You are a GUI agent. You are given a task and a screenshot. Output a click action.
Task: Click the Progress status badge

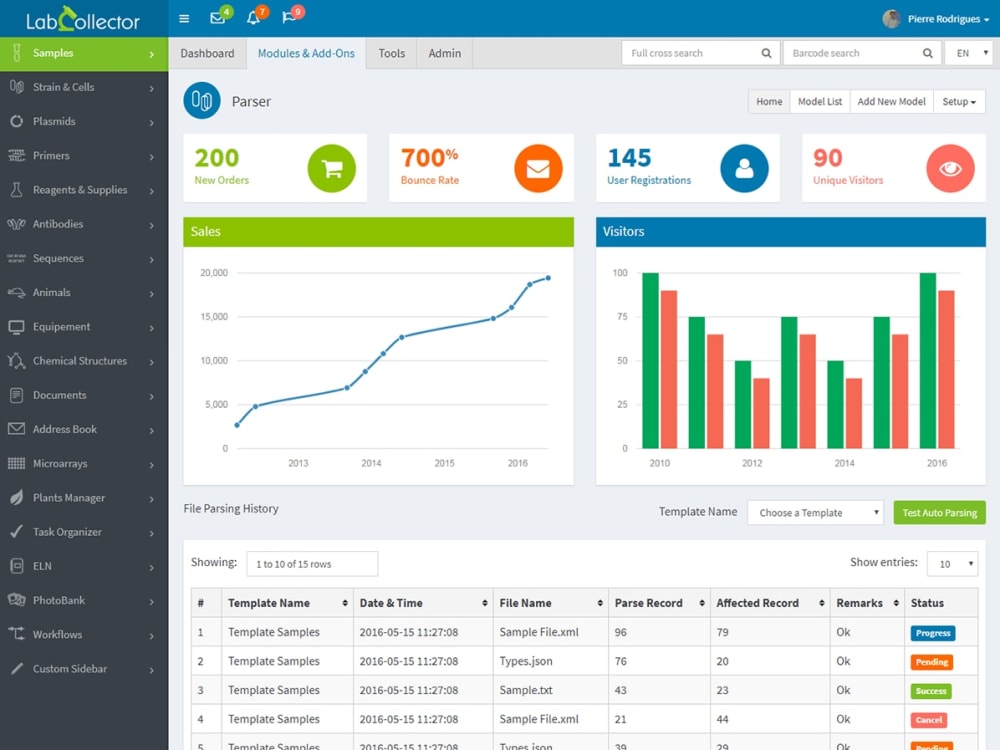(932, 633)
